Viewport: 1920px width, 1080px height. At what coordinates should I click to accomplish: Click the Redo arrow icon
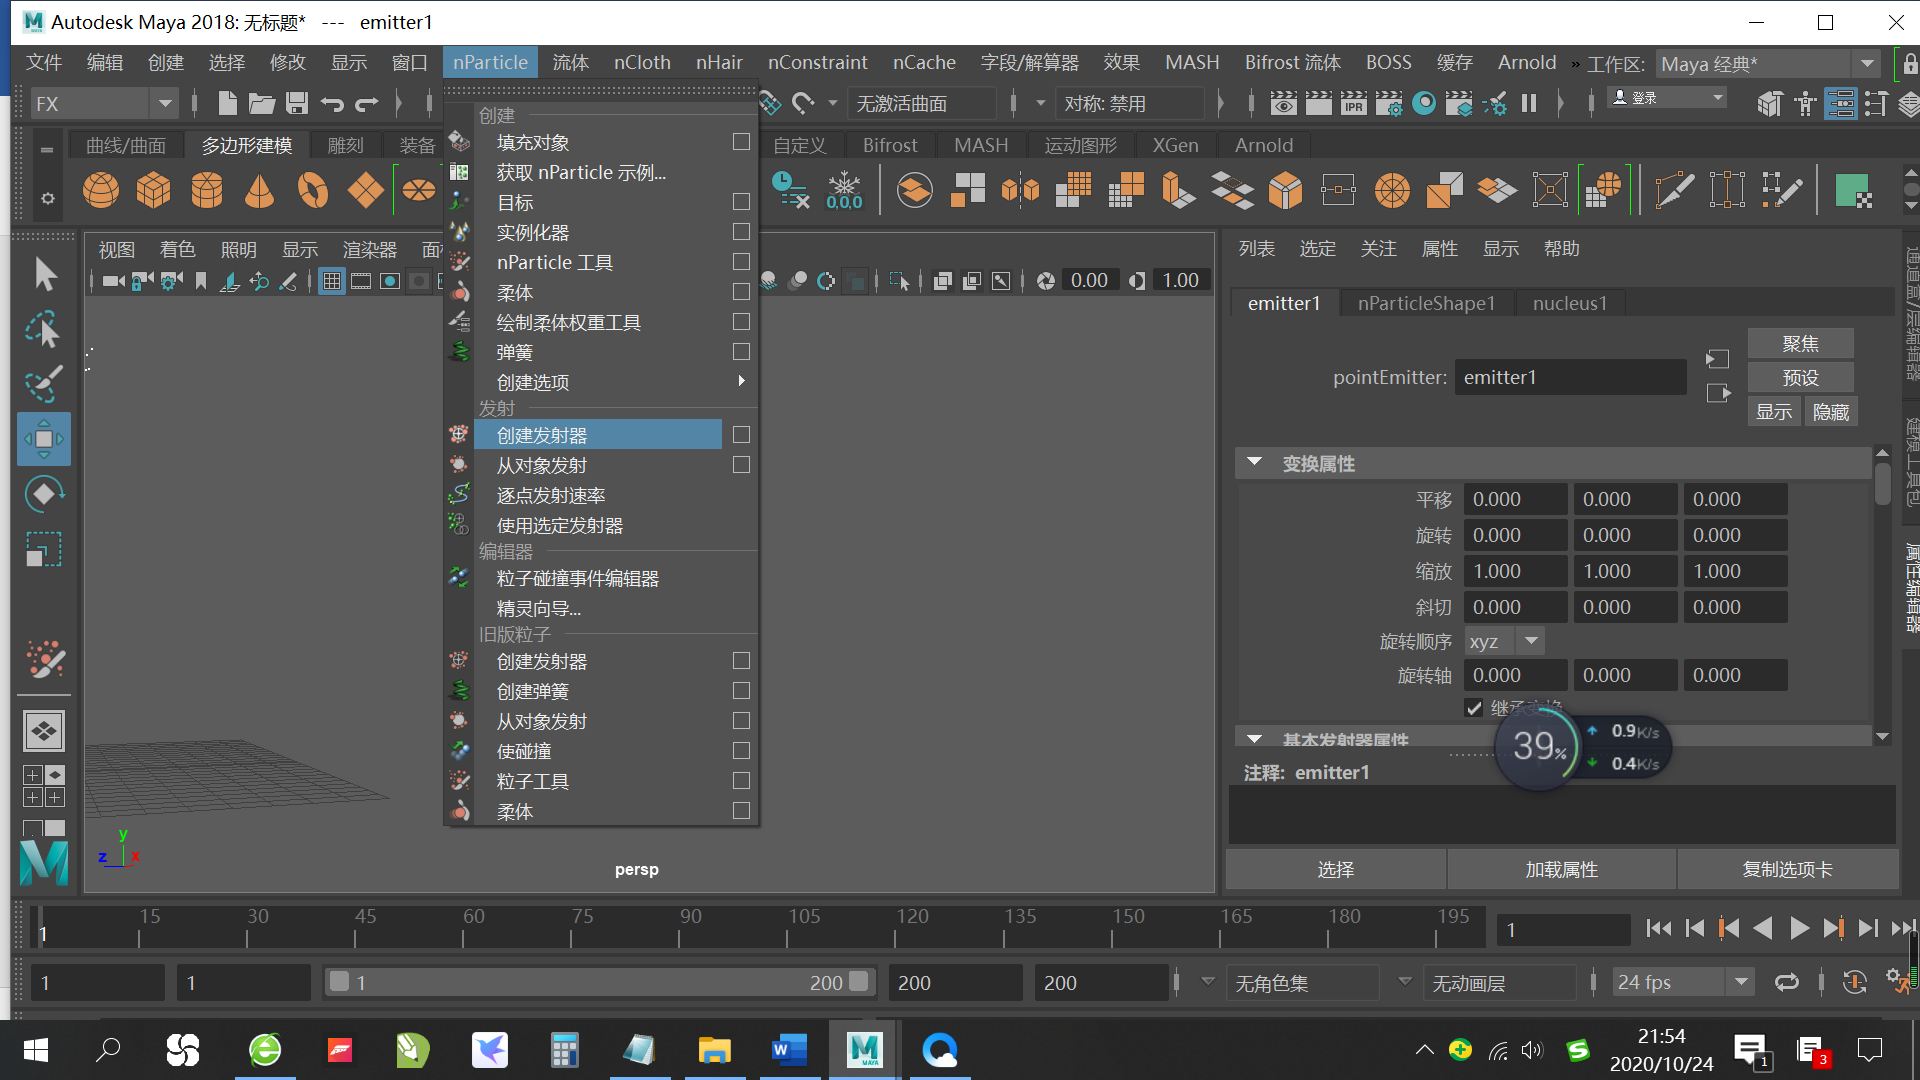(367, 103)
